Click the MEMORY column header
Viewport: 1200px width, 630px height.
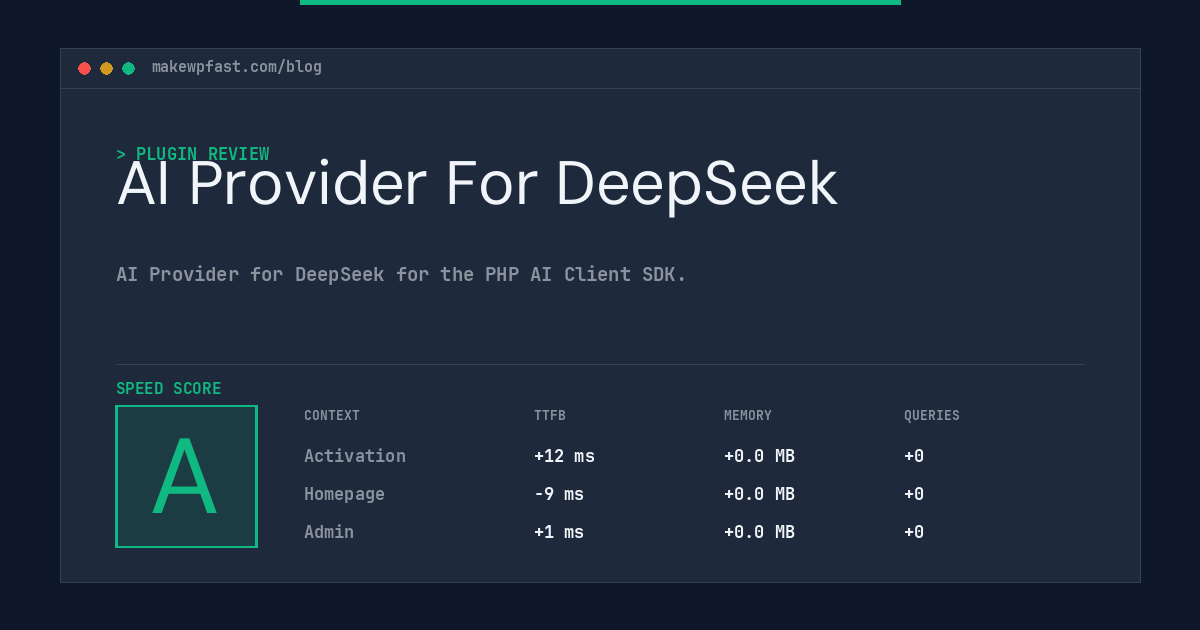pyautogui.click(x=748, y=416)
